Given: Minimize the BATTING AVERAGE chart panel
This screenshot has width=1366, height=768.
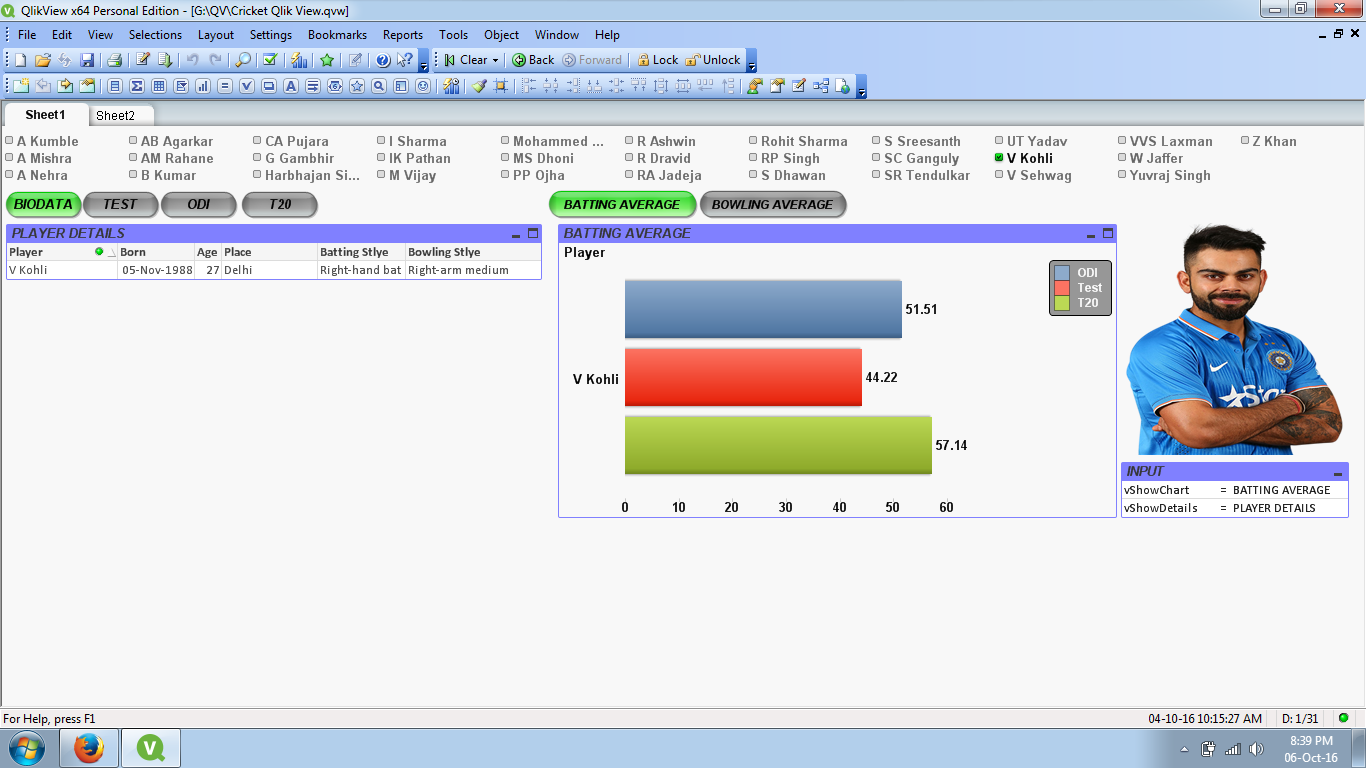Looking at the screenshot, I should click(x=1091, y=234).
